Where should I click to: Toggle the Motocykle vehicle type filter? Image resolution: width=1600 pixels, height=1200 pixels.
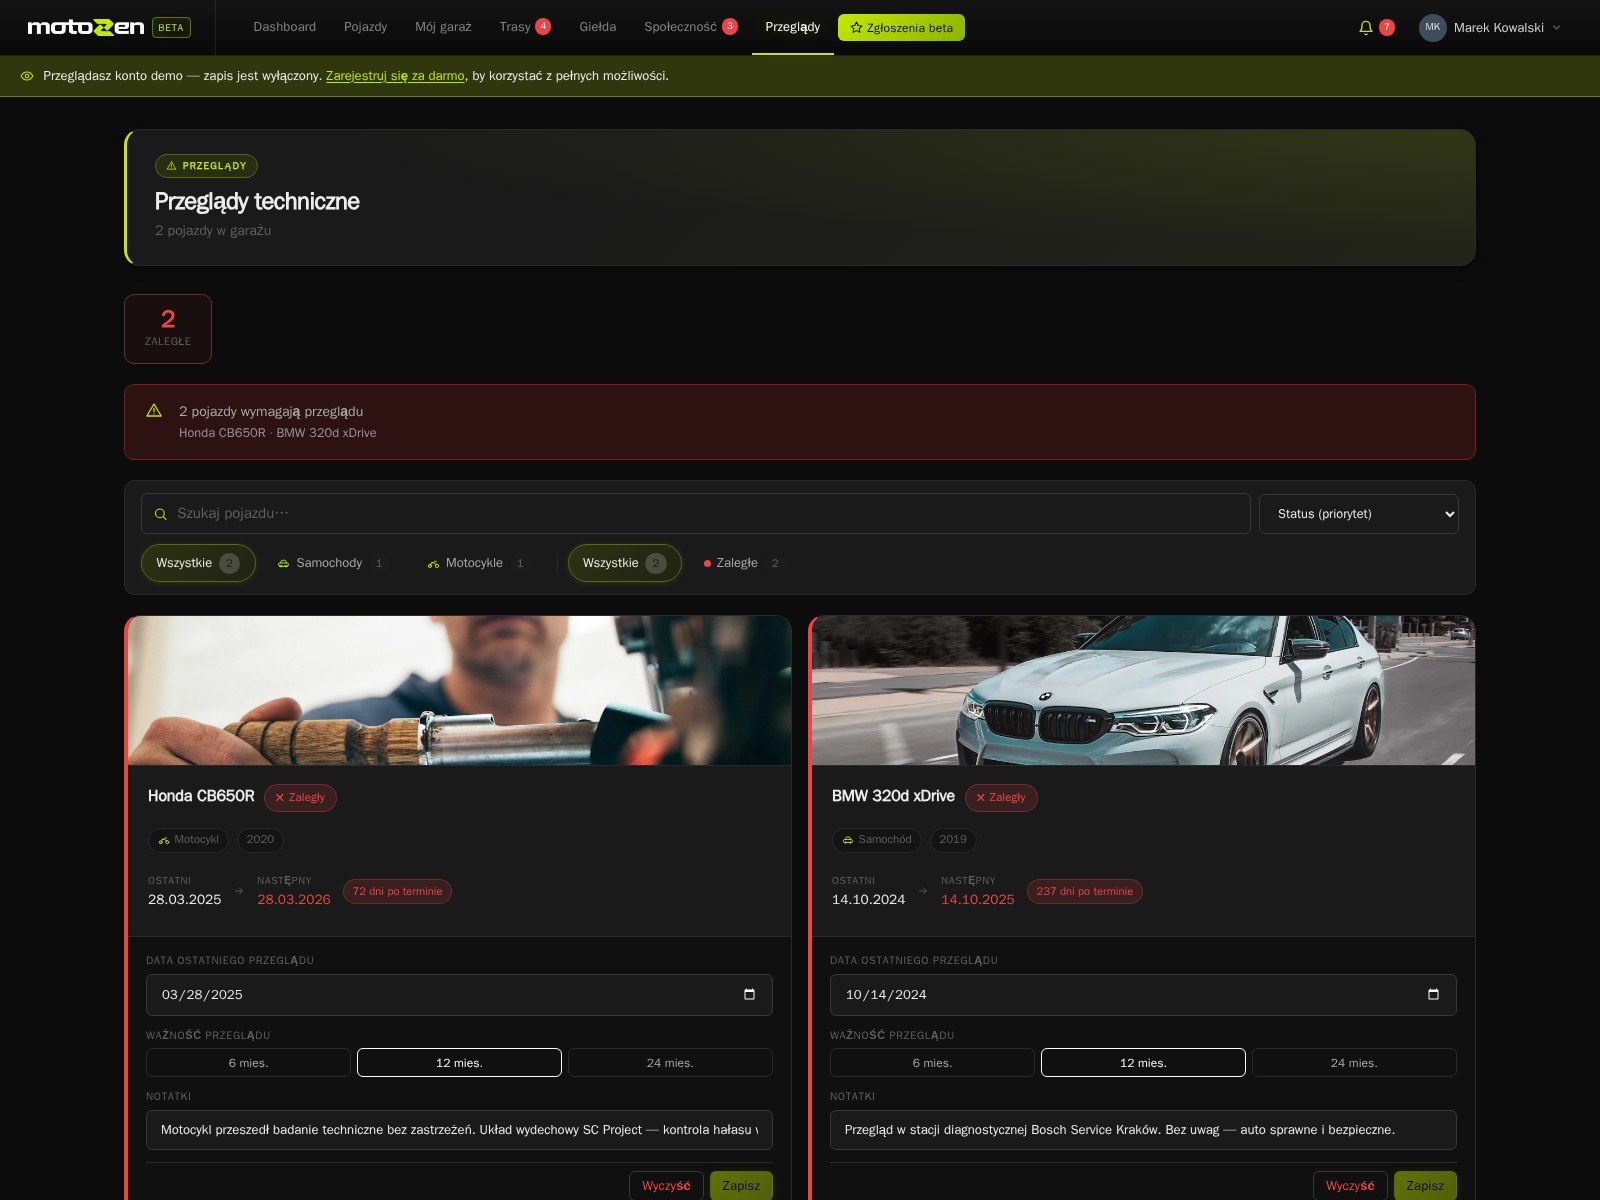point(478,563)
